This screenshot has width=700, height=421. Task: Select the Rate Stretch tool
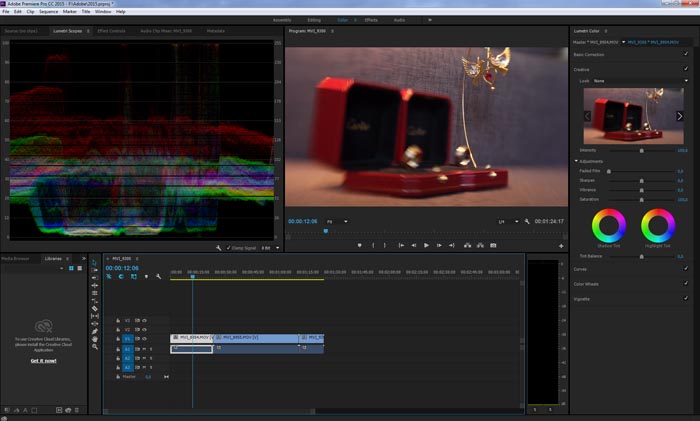[95, 293]
